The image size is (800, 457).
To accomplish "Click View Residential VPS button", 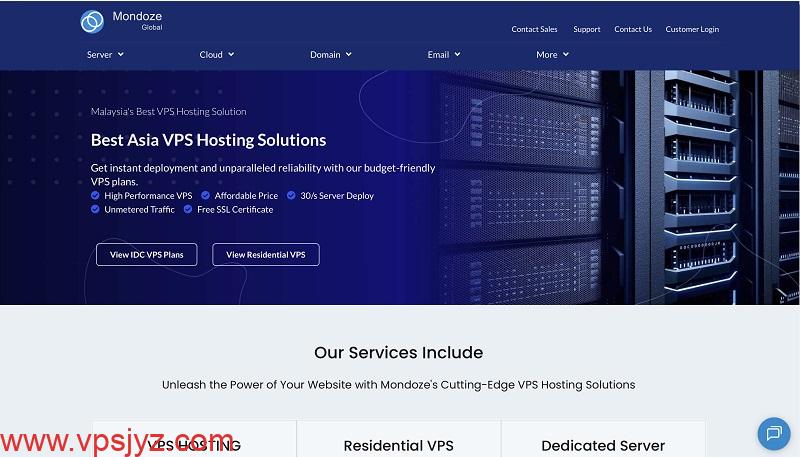I will pyautogui.click(x=266, y=255).
